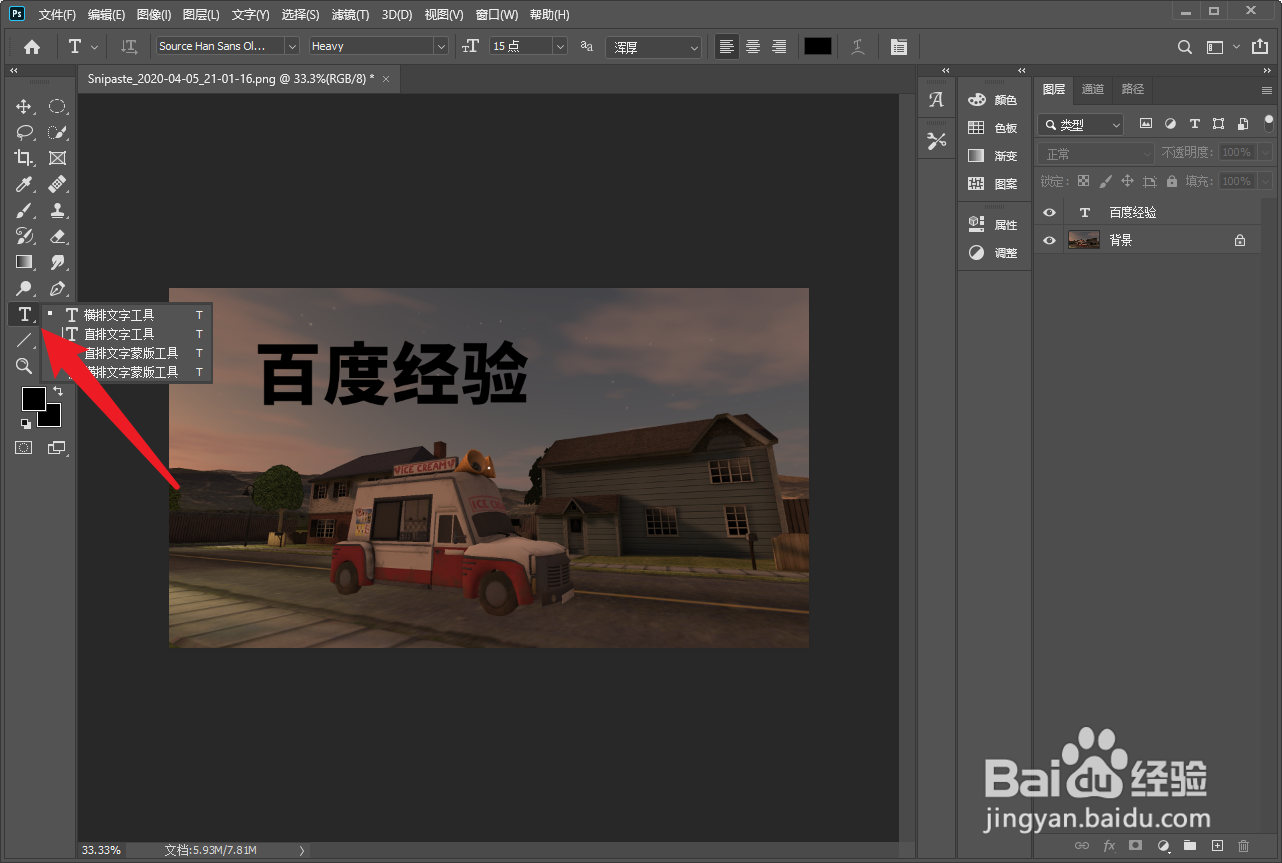Toggle lock all padlock in the lock row
1282x863 pixels.
pos(1172,181)
